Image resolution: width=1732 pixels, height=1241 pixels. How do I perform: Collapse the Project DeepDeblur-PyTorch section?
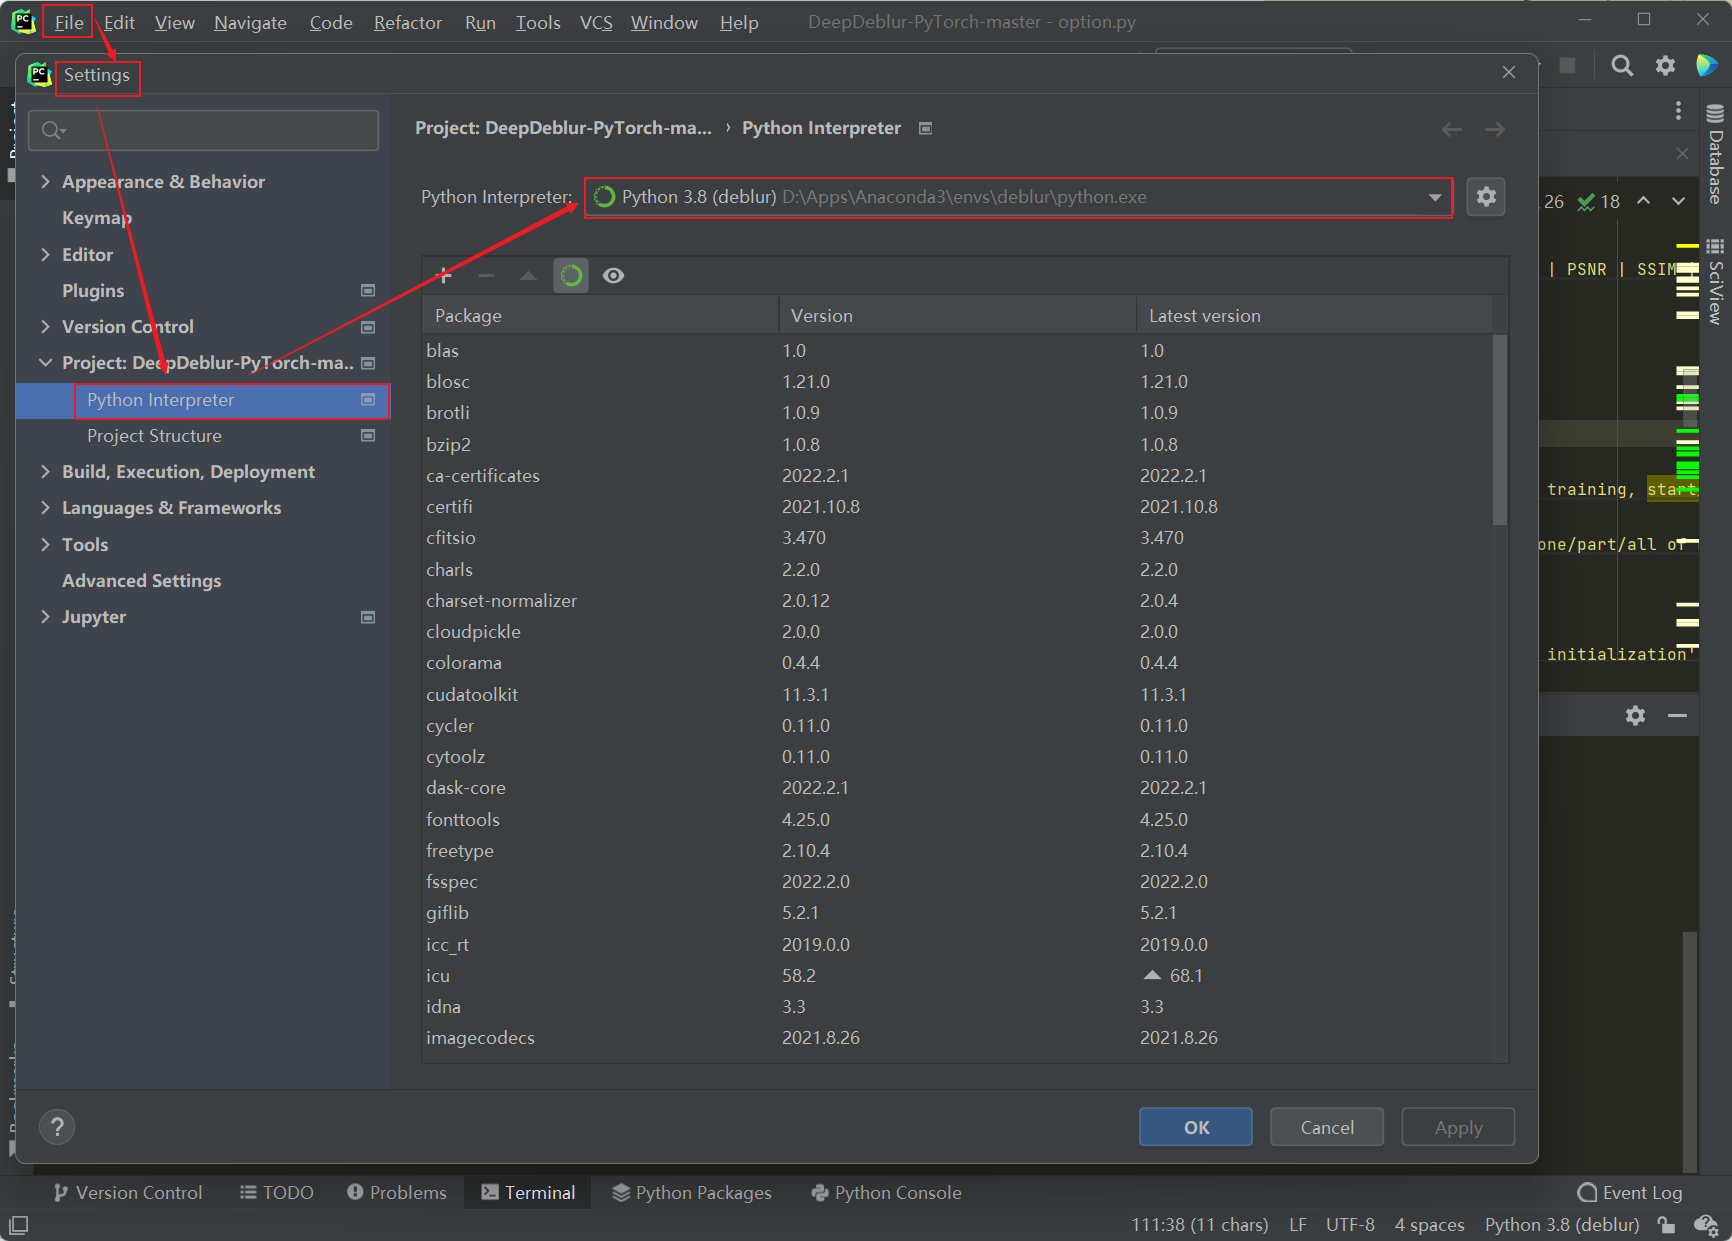tap(45, 362)
